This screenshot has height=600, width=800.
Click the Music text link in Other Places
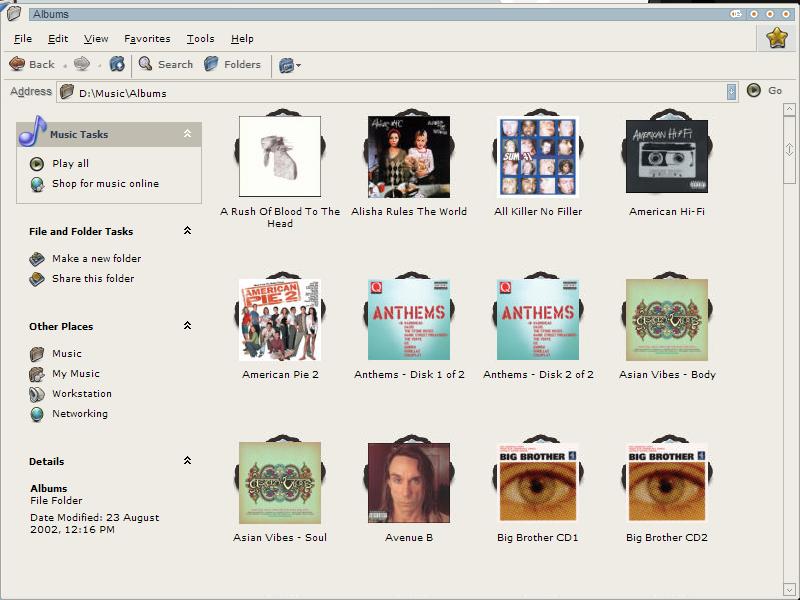[67, 354]
